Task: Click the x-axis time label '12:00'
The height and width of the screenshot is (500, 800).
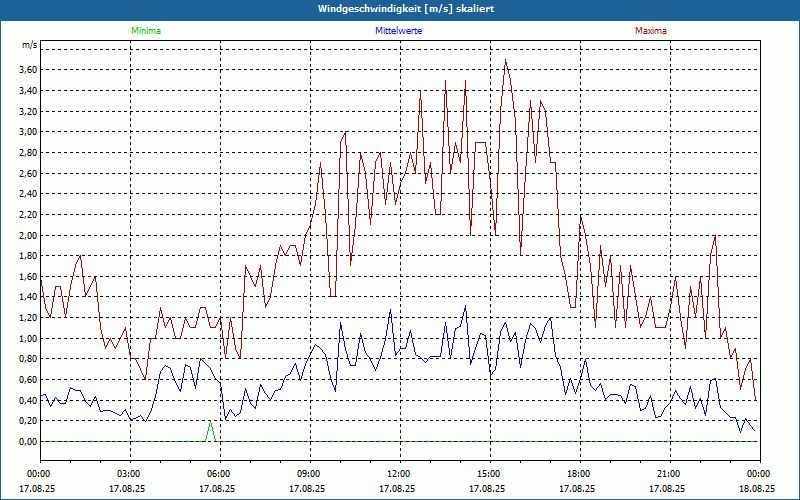Action: [x=400, y=474]
